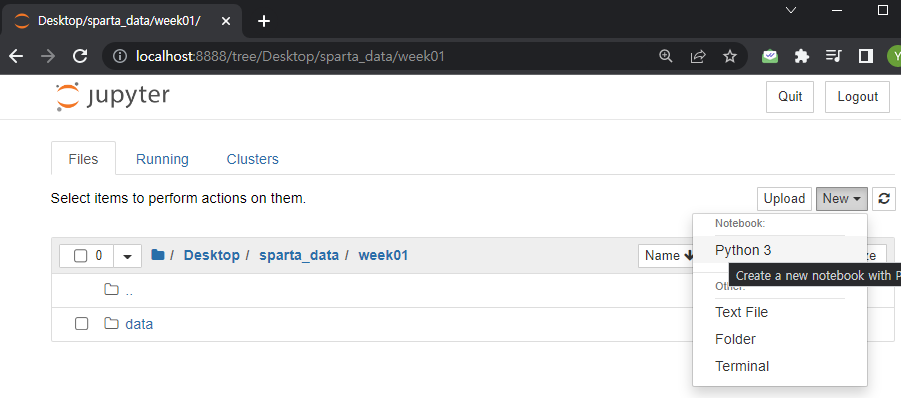
Task: Close the Desktop/sparta_data/week01 browser tab
Action: point(226,21)
